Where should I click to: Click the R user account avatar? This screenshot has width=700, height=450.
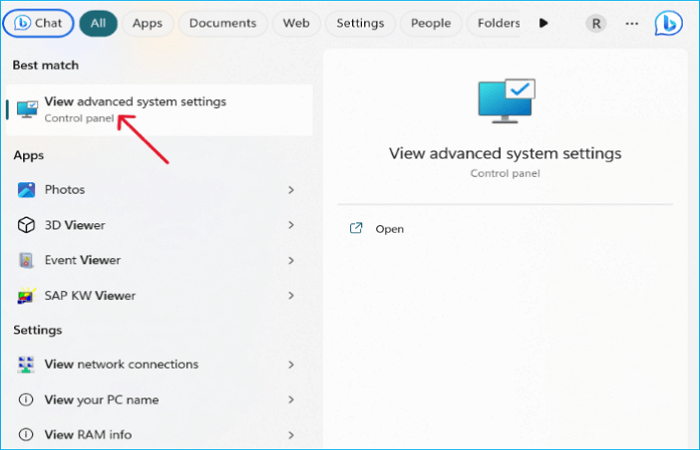[596, 22]
